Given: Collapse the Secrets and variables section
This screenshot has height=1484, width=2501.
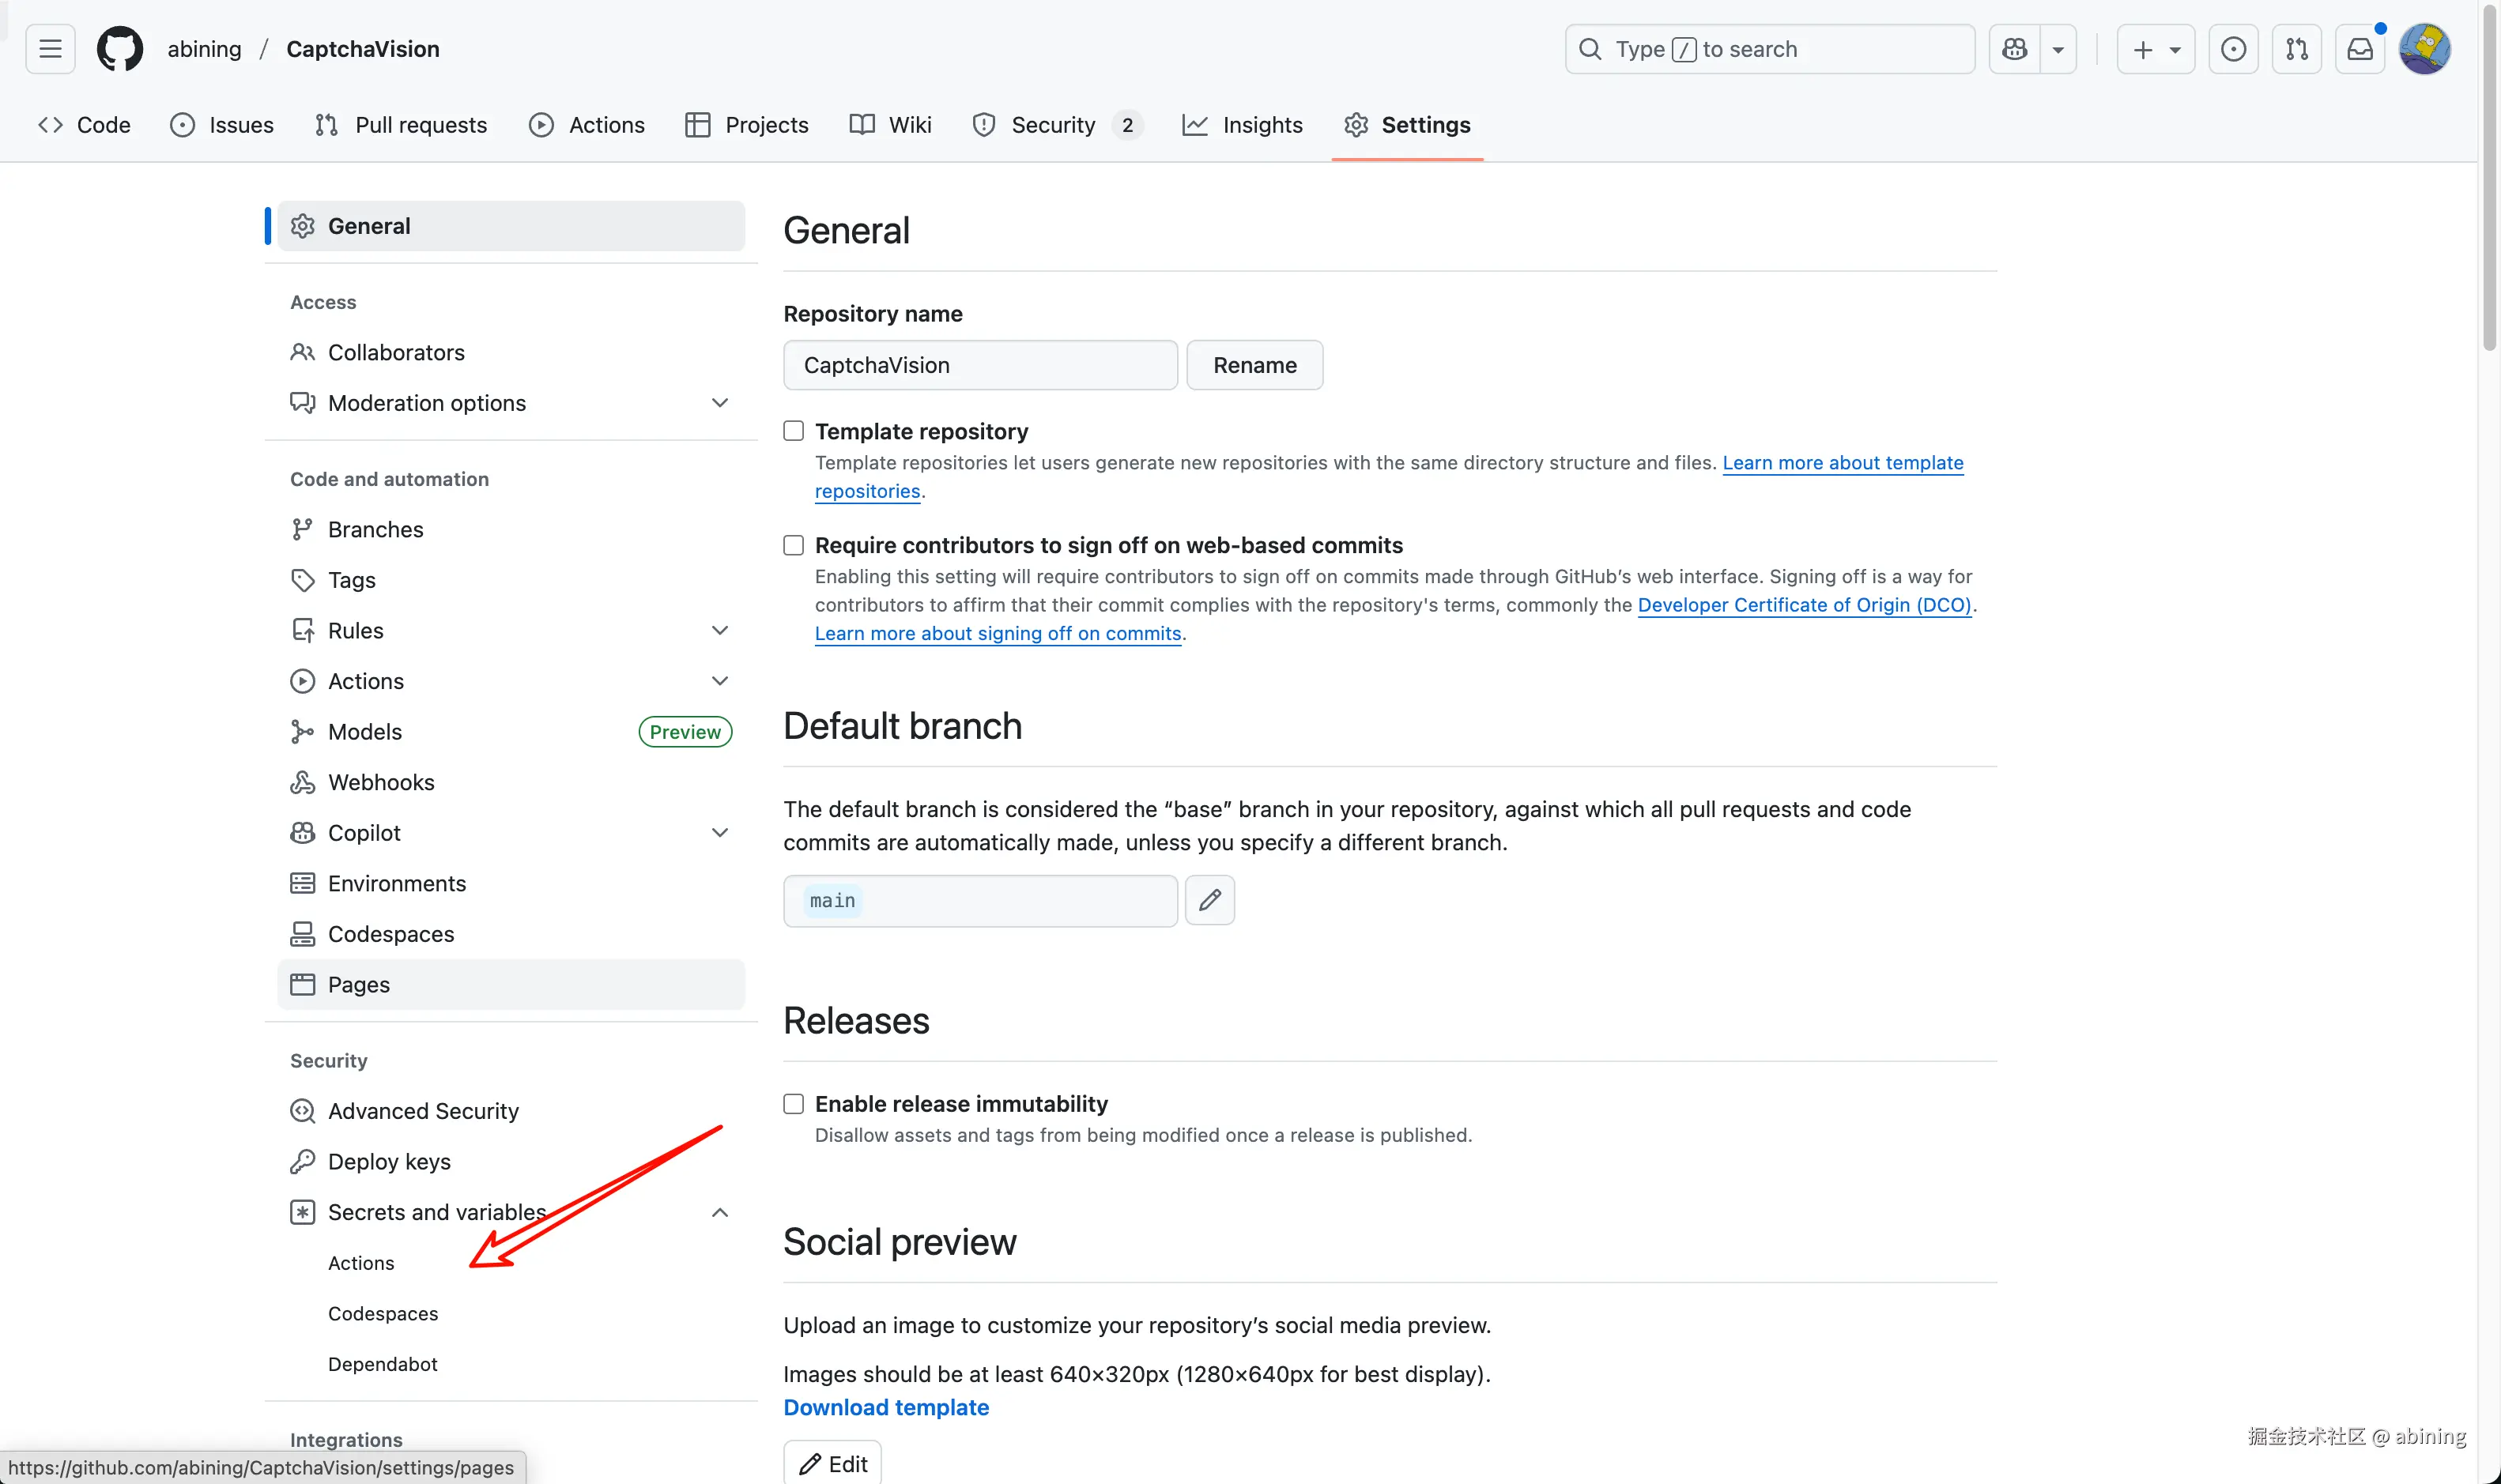Looking at the screenshot, I should (x=719, y=1213).
